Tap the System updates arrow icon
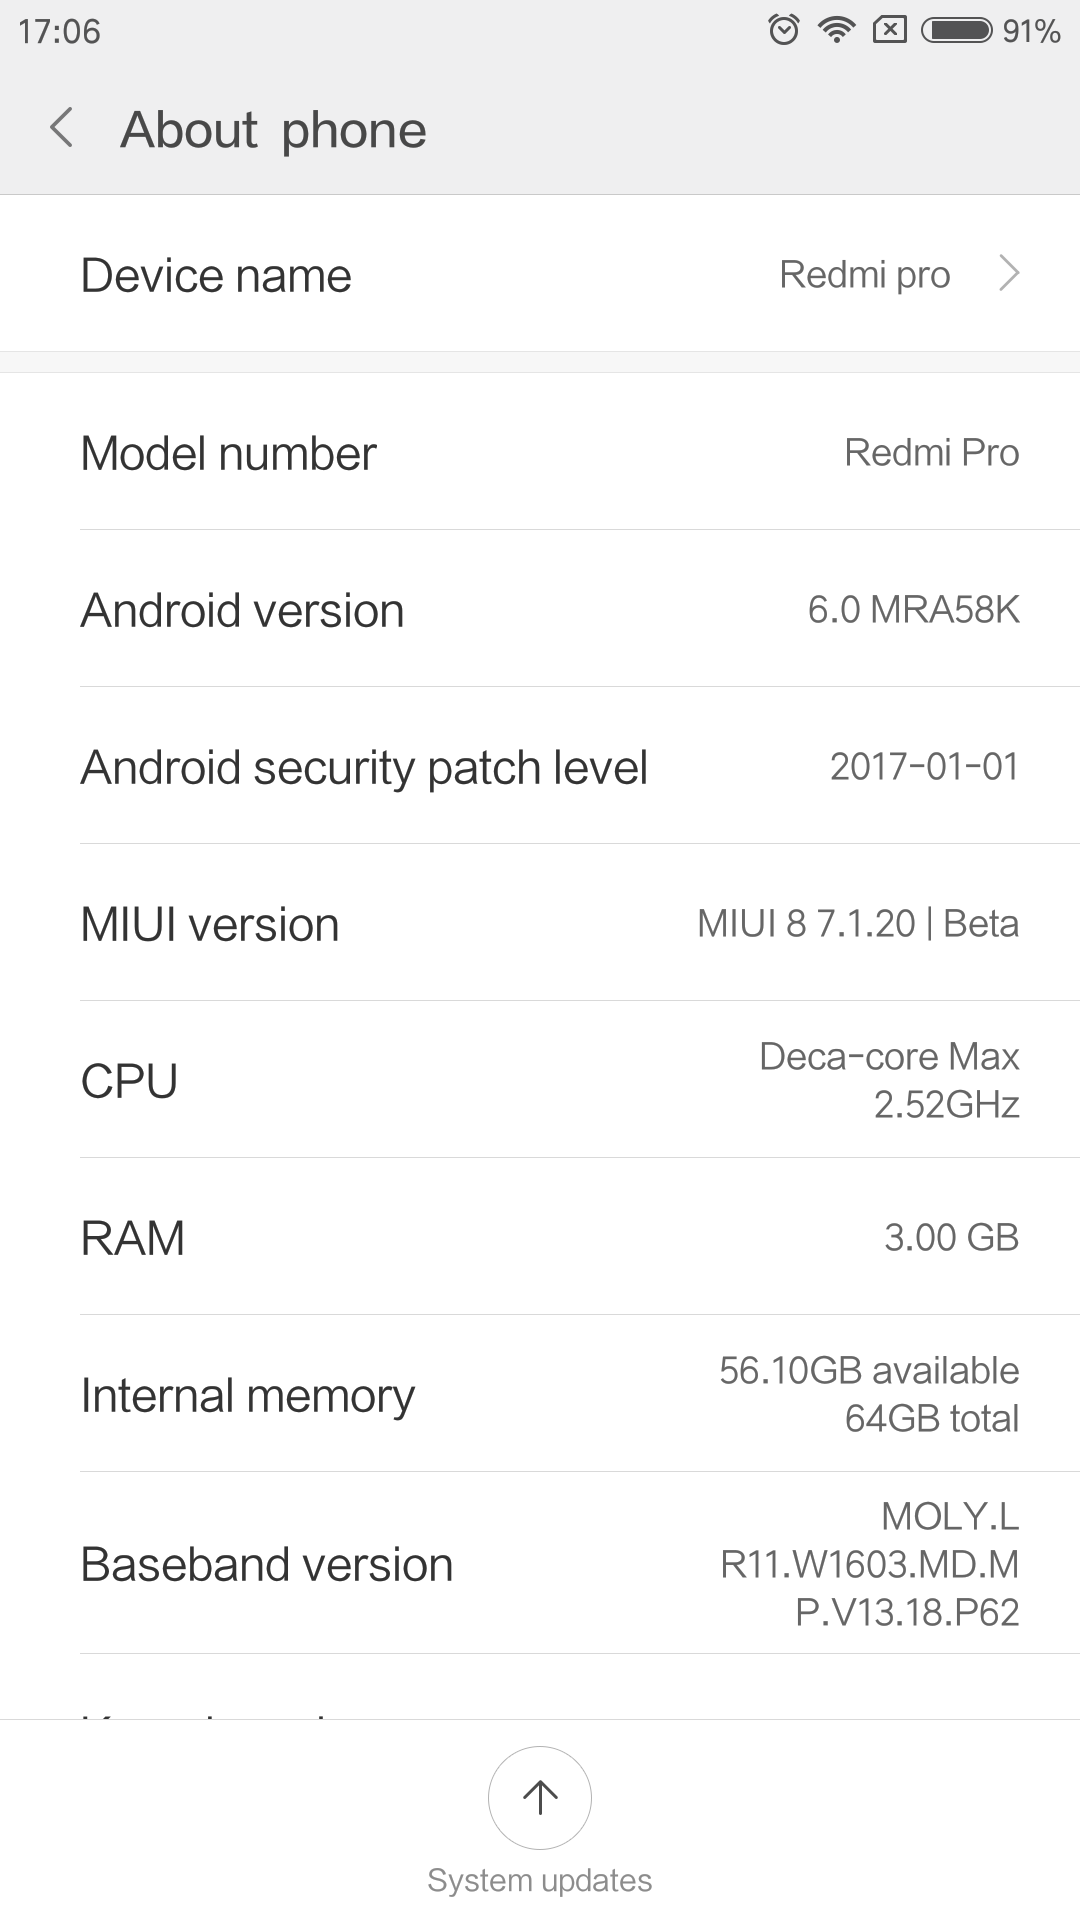This screenshot has height=1920, width=1080. click(540, 1797)
